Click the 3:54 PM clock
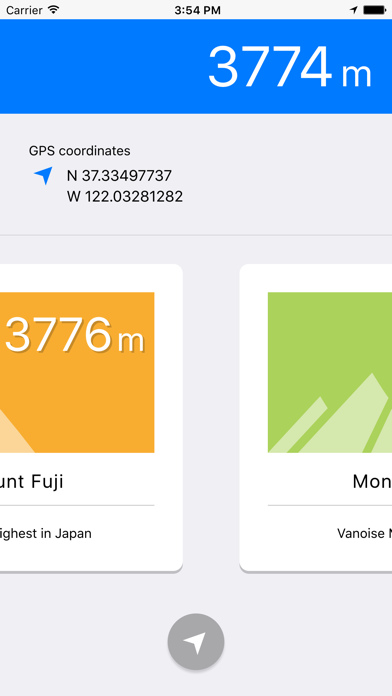 [x=197, y=10]
